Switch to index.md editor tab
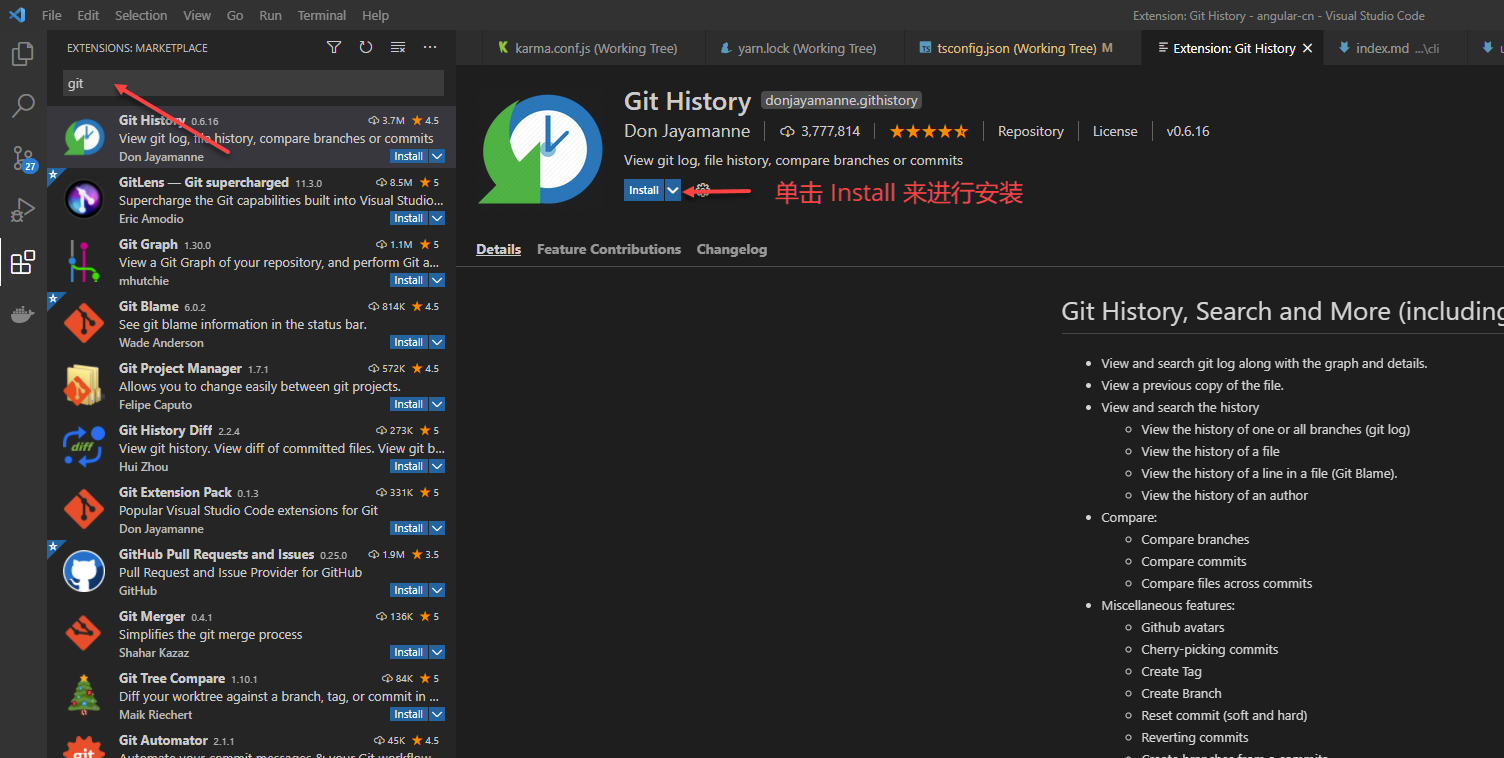The image size is (1504, 758). click(1394, 48)
